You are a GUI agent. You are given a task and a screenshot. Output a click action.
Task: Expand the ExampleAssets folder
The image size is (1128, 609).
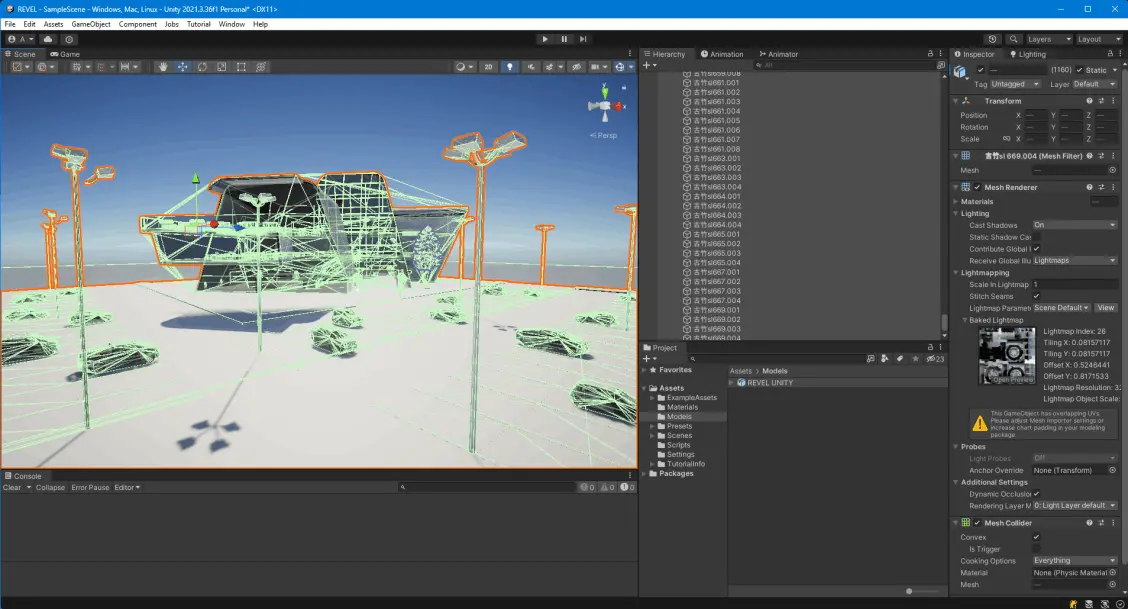coord(653,398)
